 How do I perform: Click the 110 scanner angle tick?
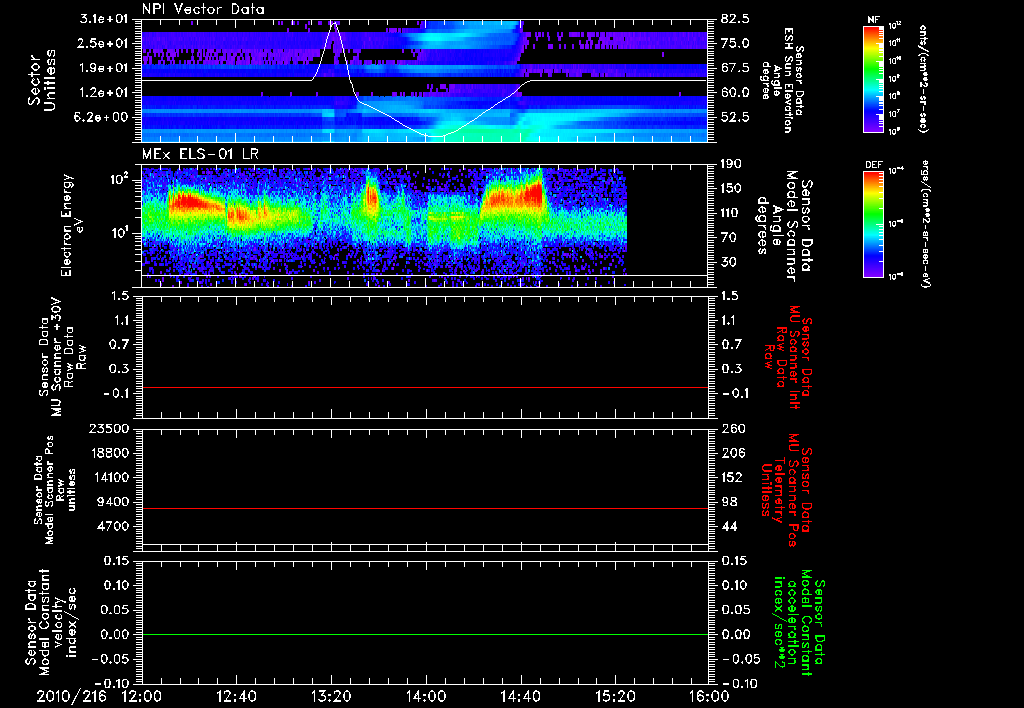click(732, 213)
